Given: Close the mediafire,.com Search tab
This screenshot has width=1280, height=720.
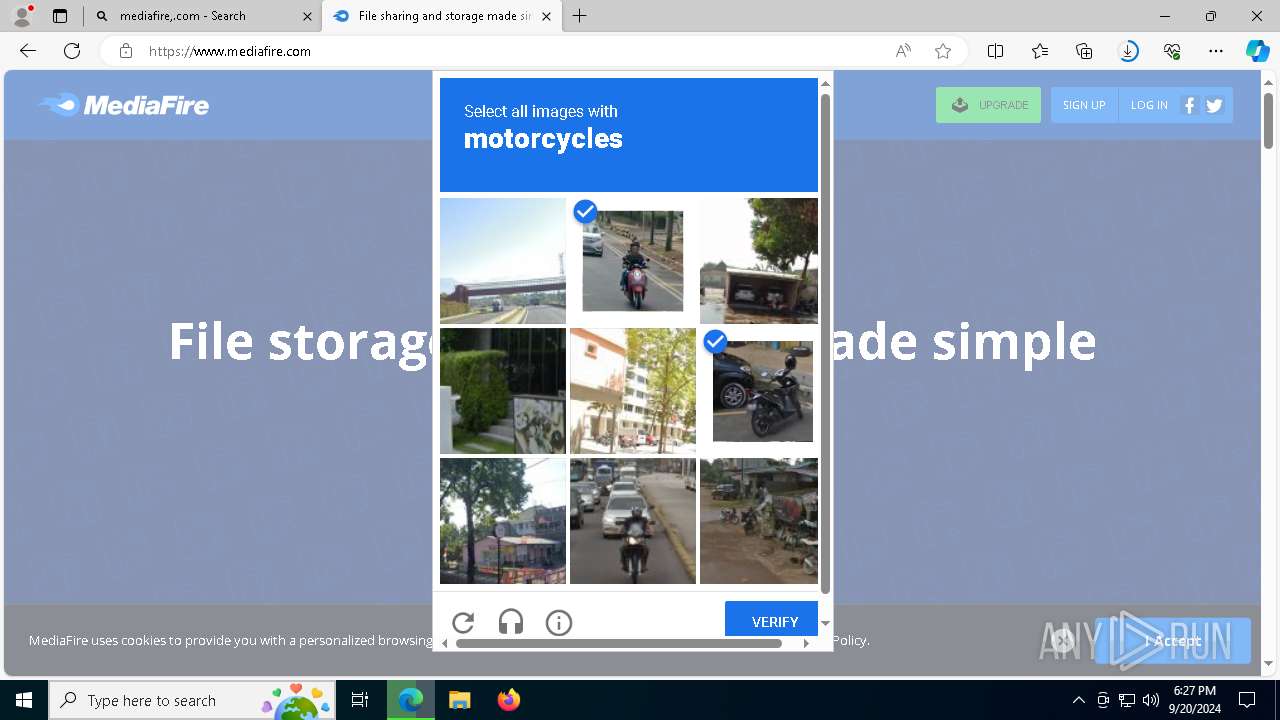Looking at the screenshot, I should pos(307,16).
